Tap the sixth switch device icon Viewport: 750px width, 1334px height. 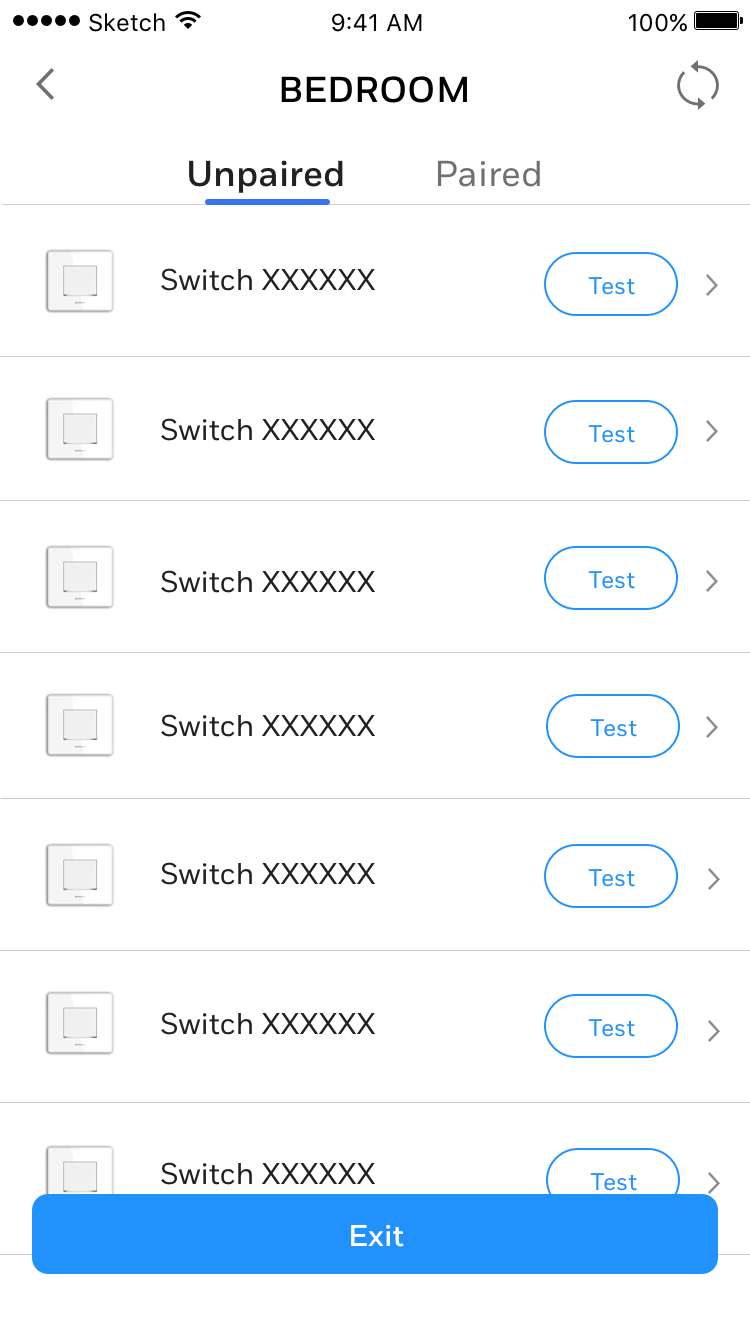coord(80,1023)
